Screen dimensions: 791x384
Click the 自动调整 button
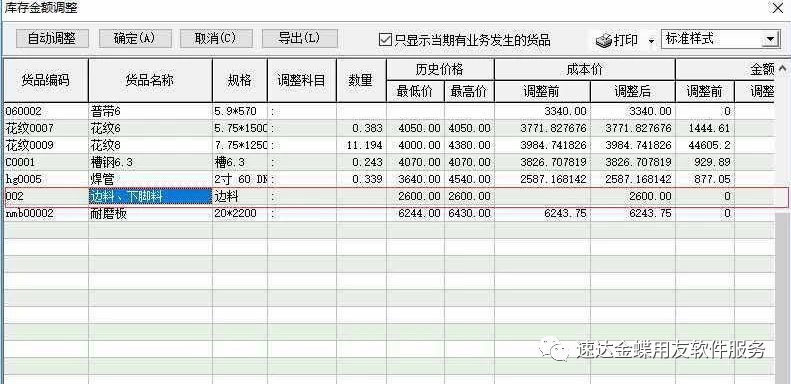tap(52, 39)
